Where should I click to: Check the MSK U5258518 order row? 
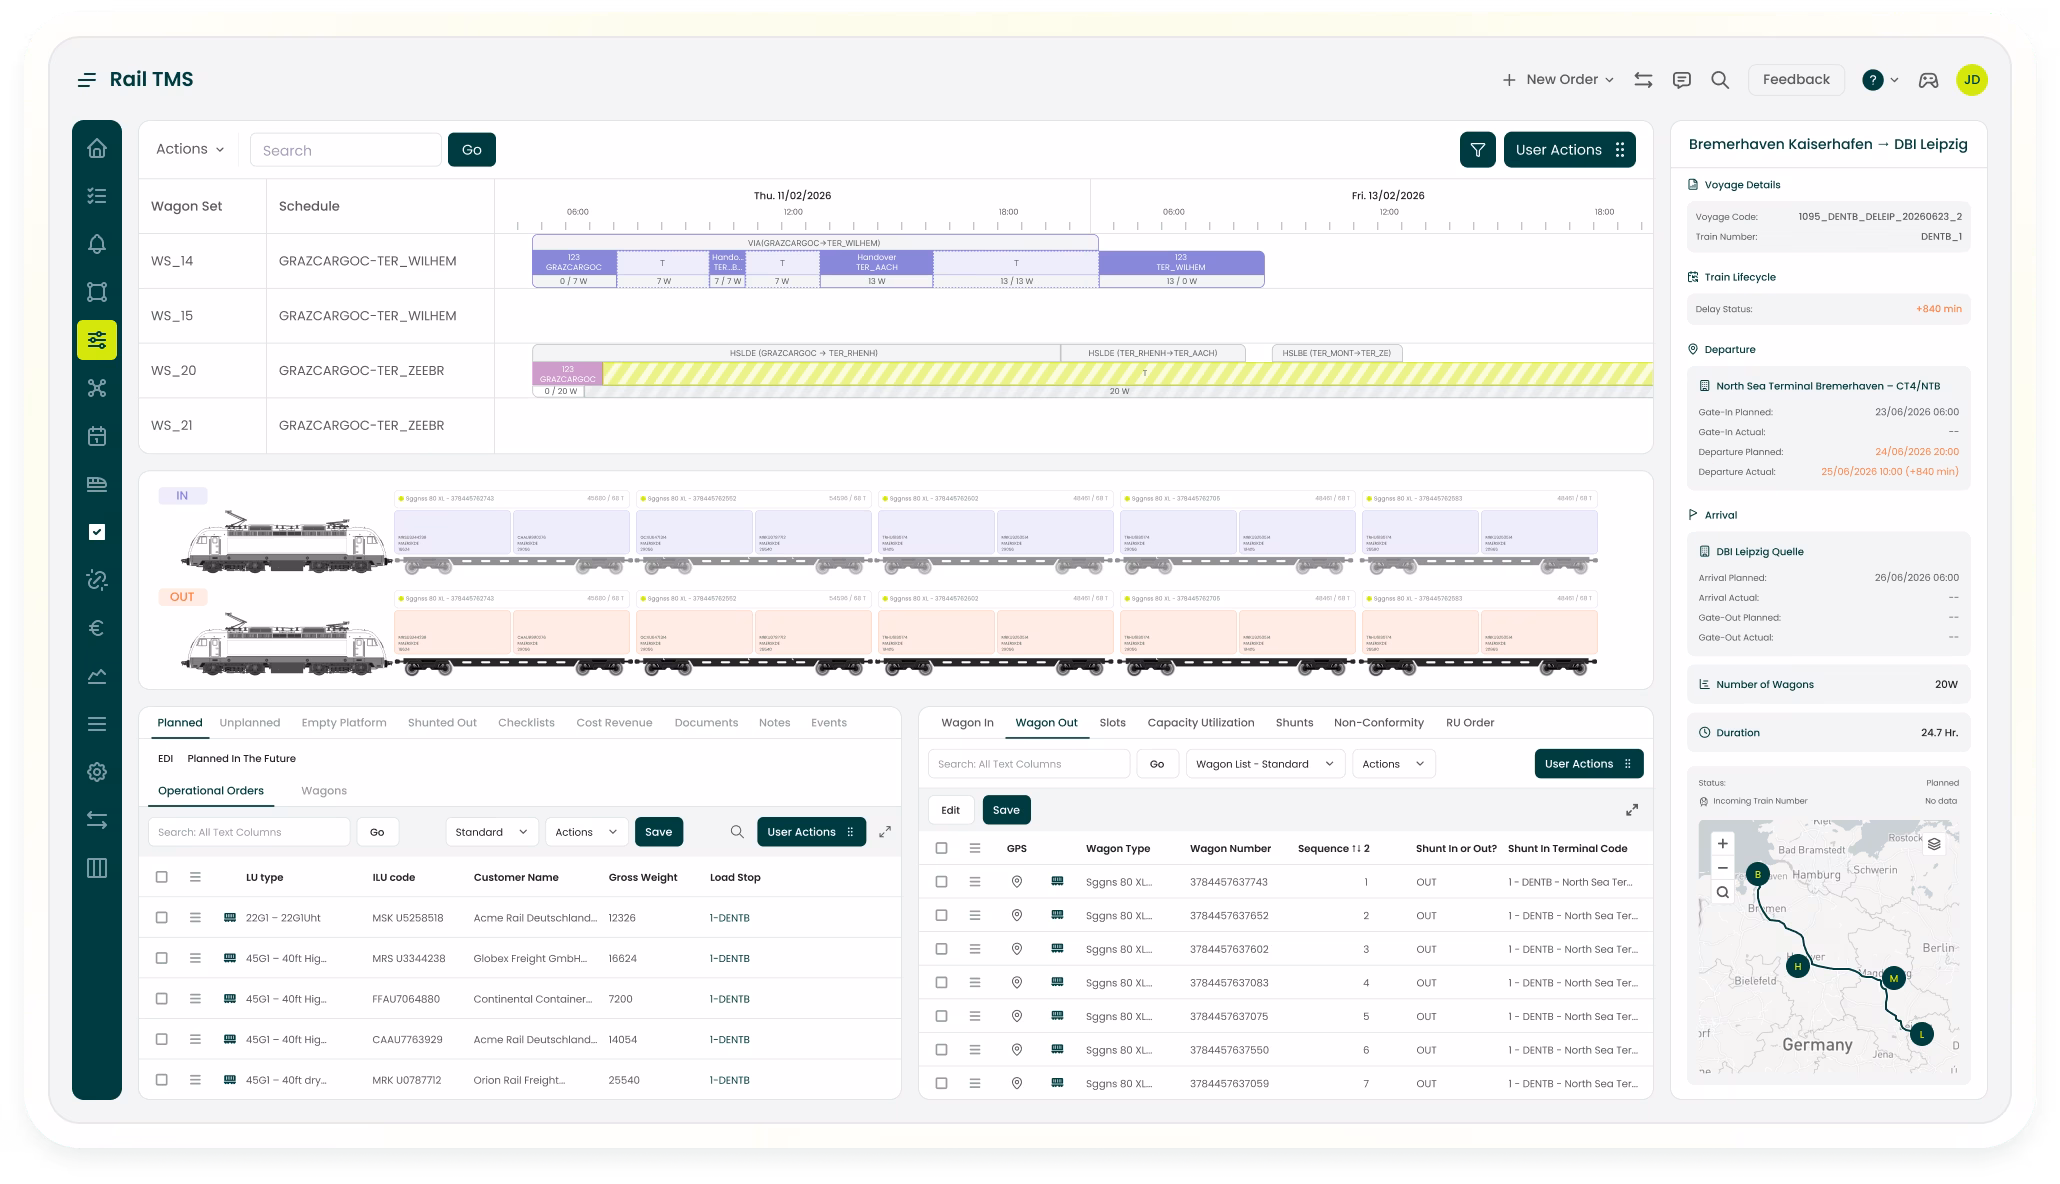click(162, 917)
